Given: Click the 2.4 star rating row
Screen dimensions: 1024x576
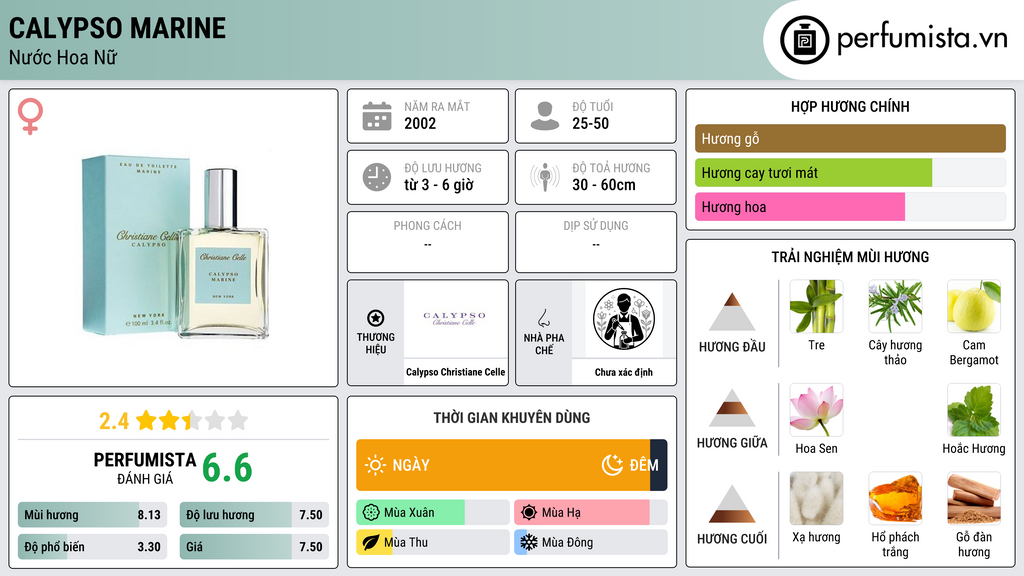Looking at the screenshot, I should 174,421.
